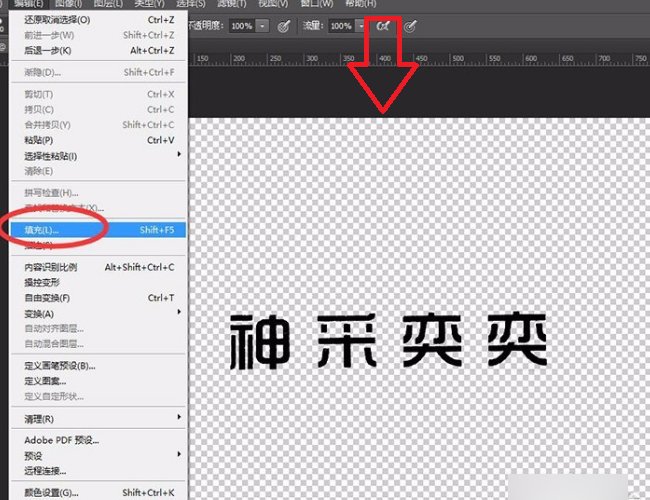650x500 pixels.
Task: Open the 帮助(H) menu in menu bar
Action: pos(361,4)
